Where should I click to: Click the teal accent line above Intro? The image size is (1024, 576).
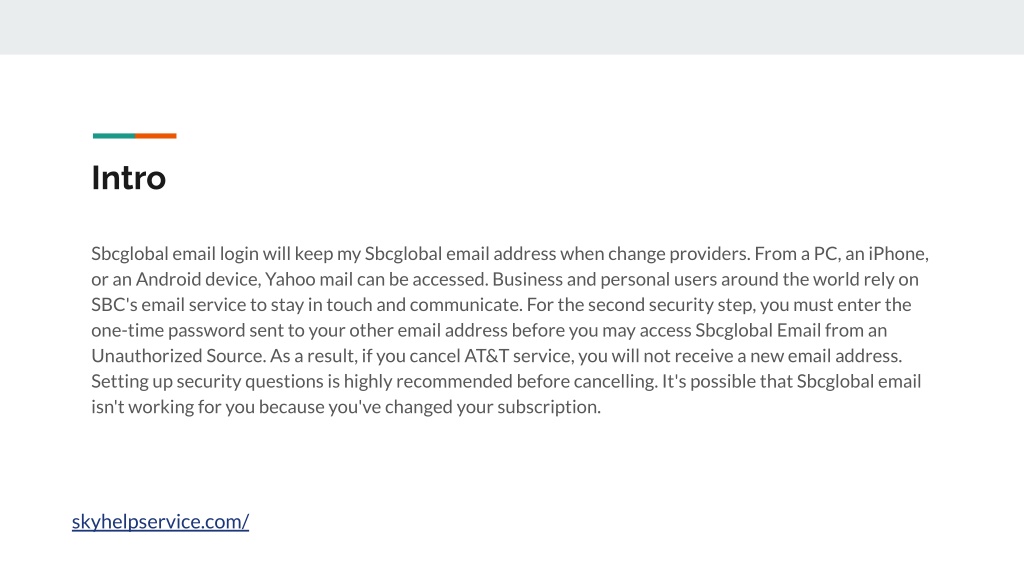click(x=114, y=136)
